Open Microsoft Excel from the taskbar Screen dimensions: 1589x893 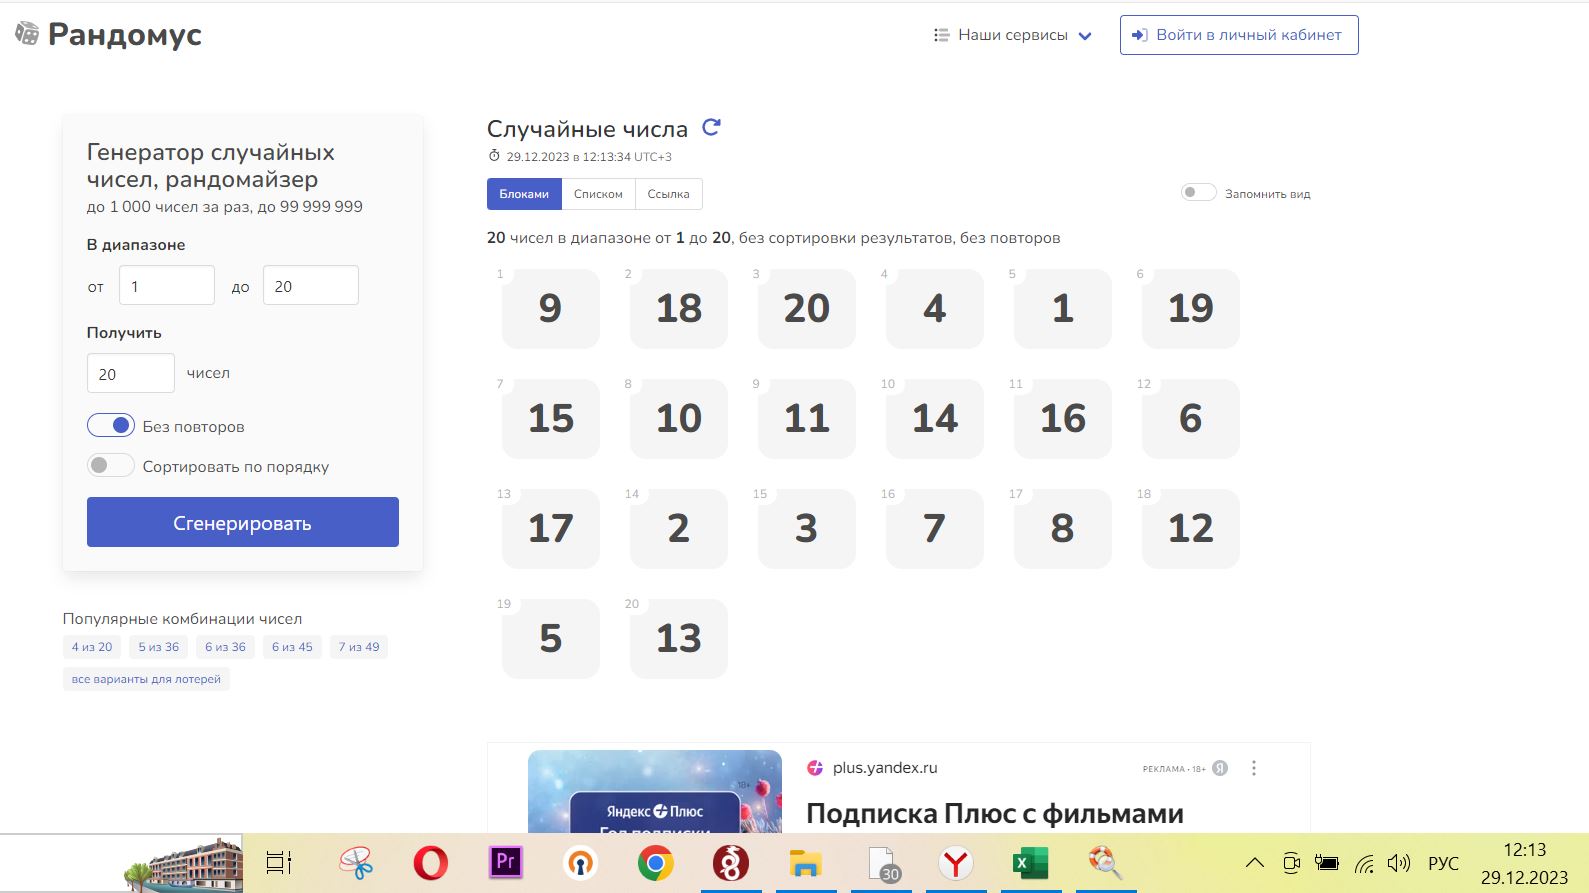pos(1030,863)
